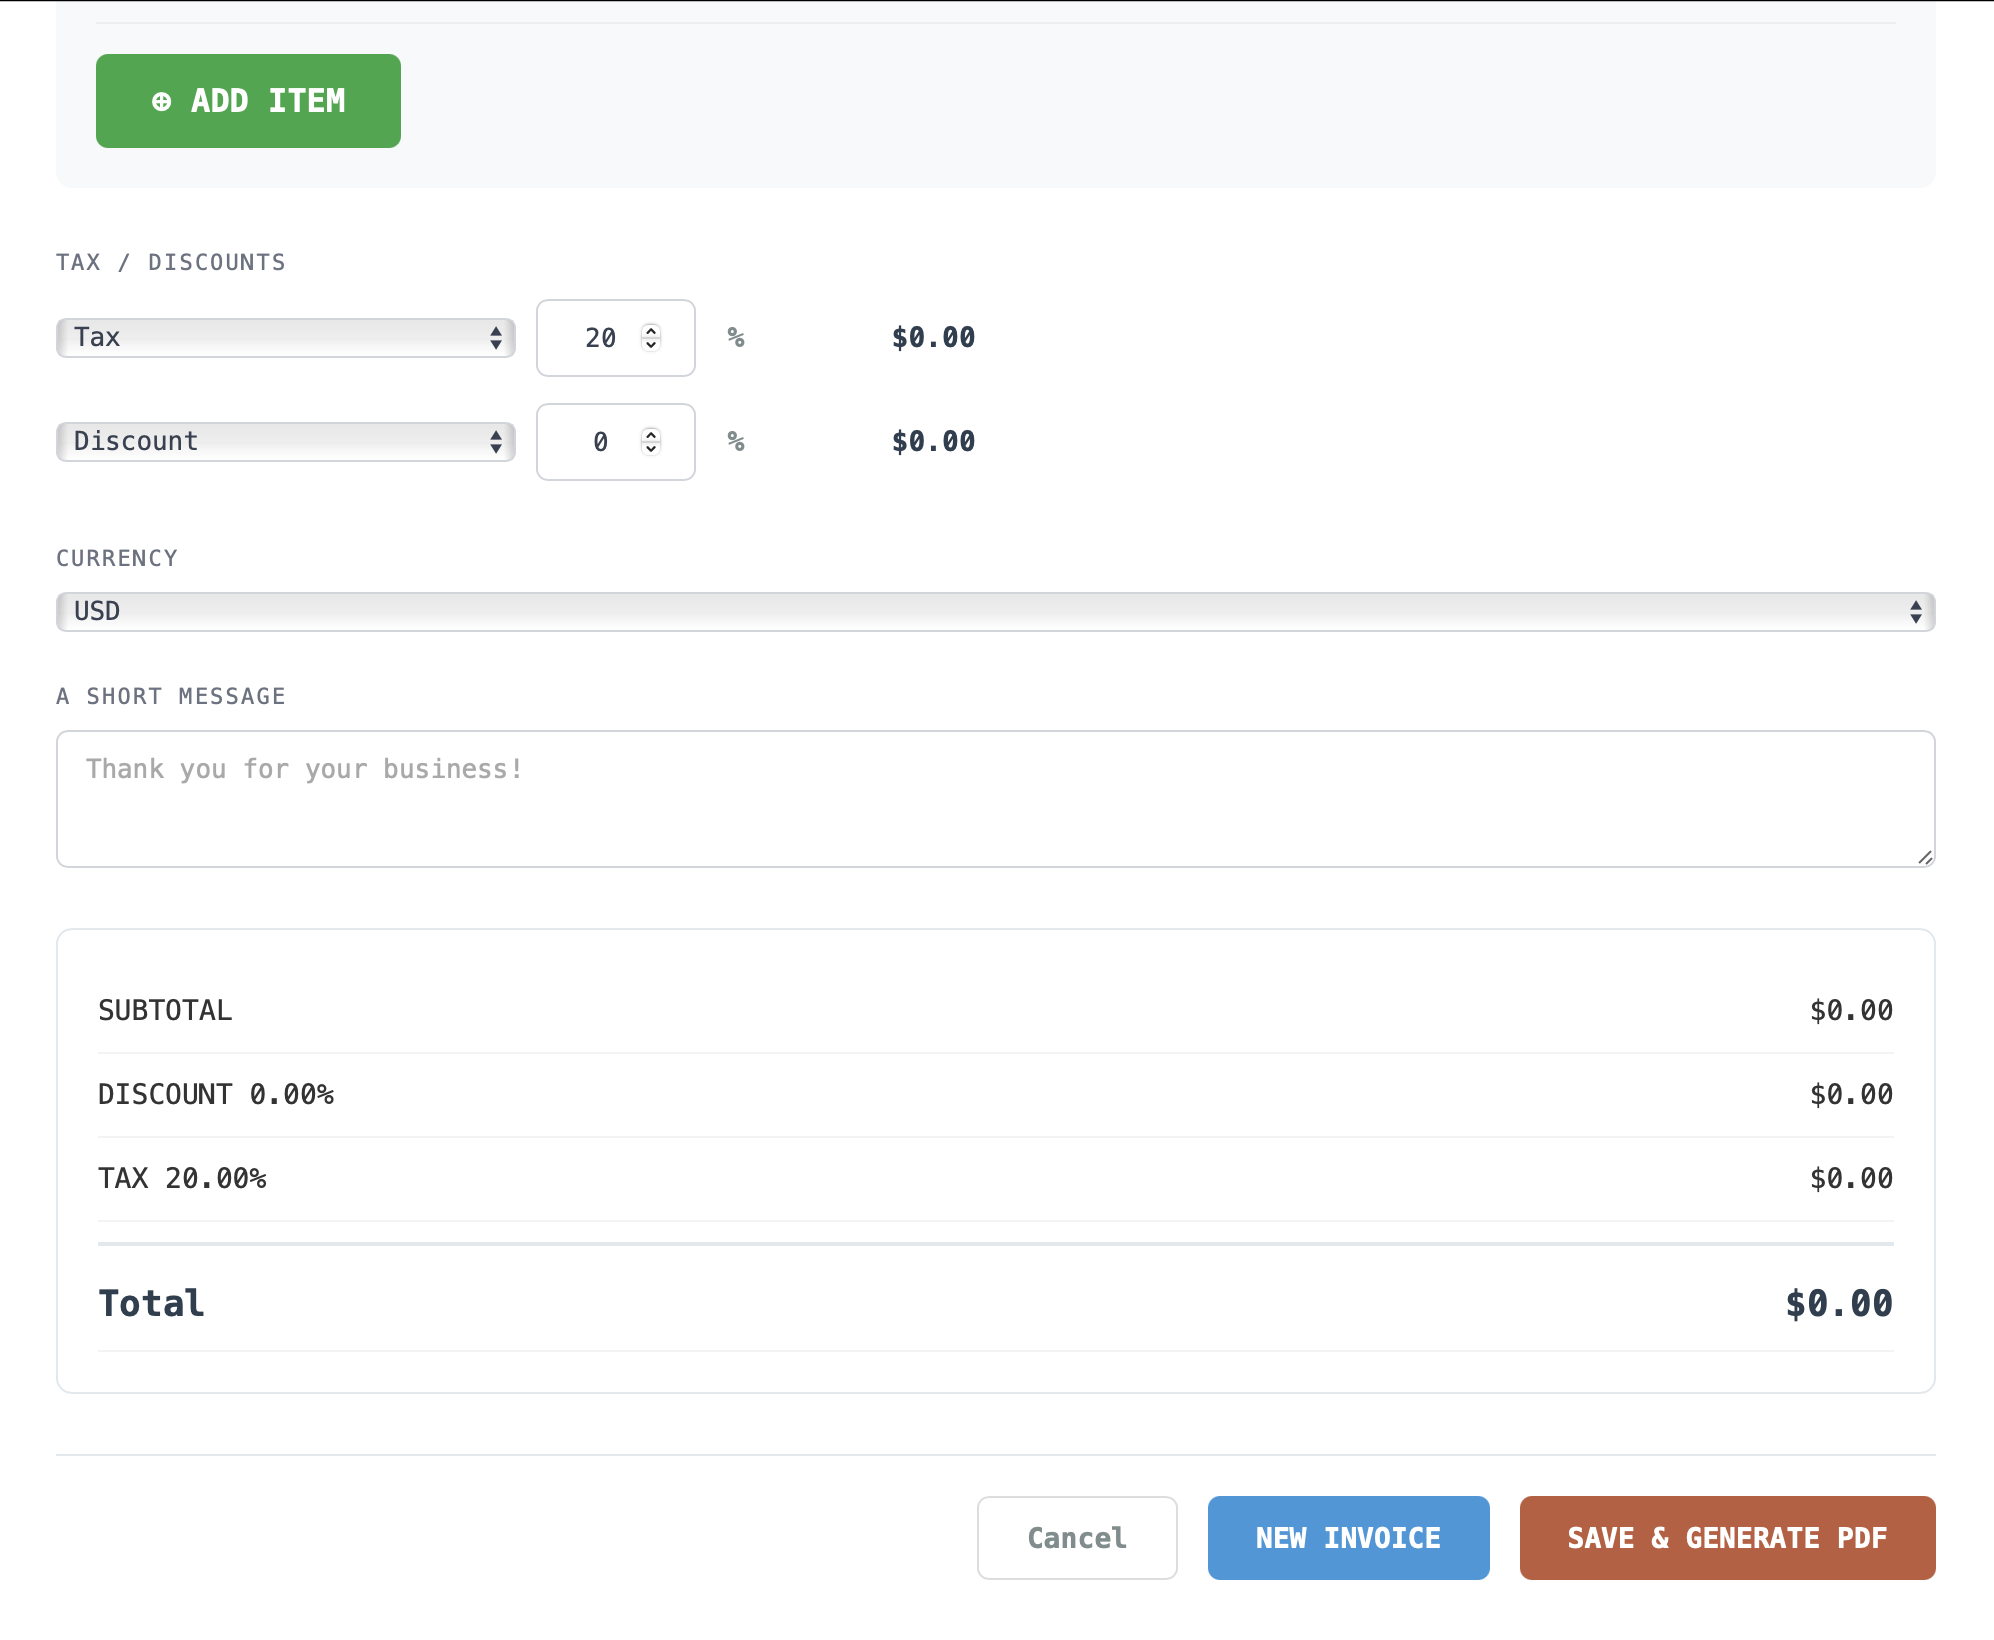The height and width of the screenshot is (1640, 1994).
Task: Click the discount percentage stepper arrows
Action: tap(651, 442)
